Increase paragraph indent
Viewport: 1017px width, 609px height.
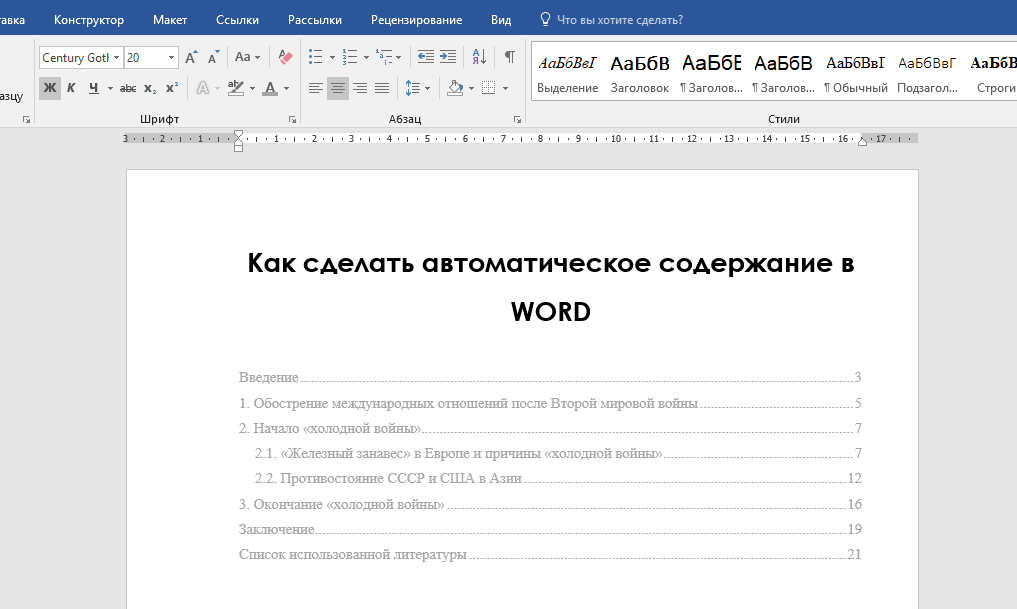coord(448,57)
